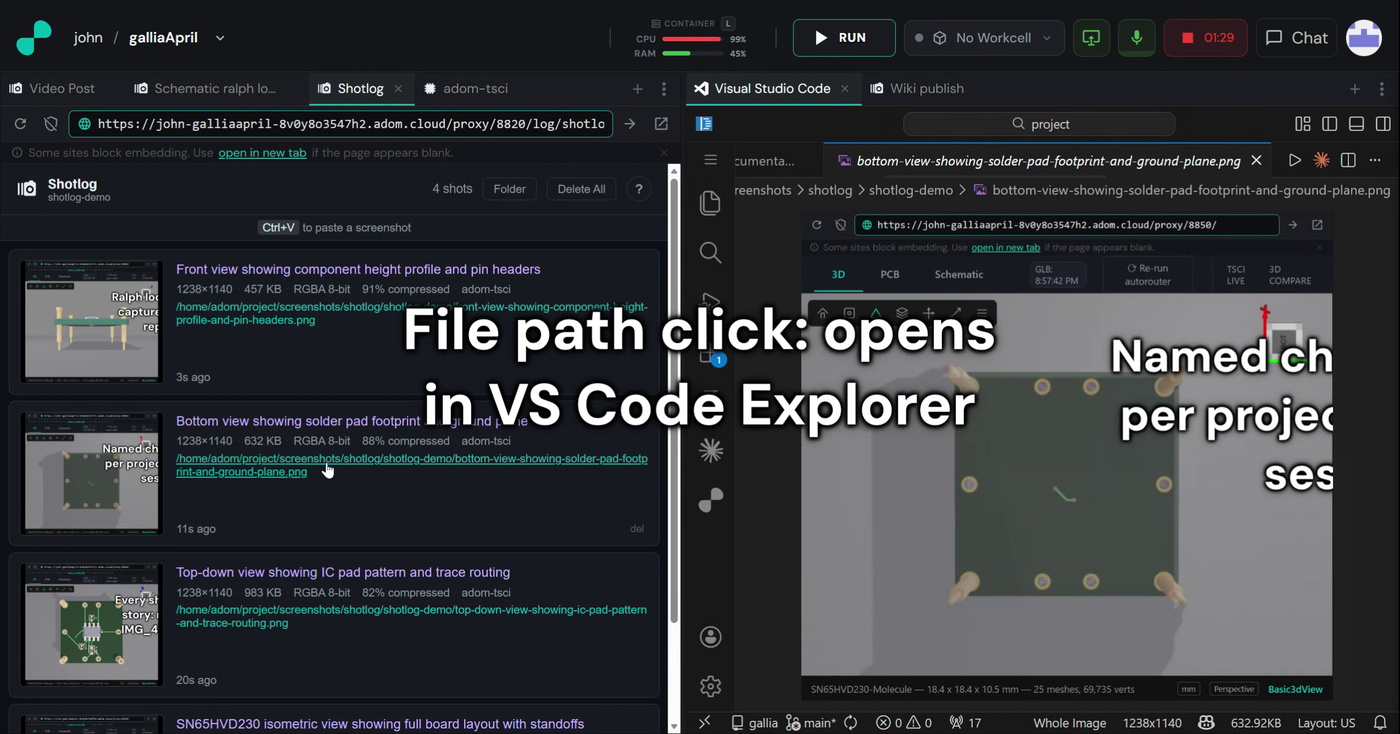The height and width of the screenshot is (734, 1400).
Task: Delete the Bottom view shot via del
Action: point(637,529)
